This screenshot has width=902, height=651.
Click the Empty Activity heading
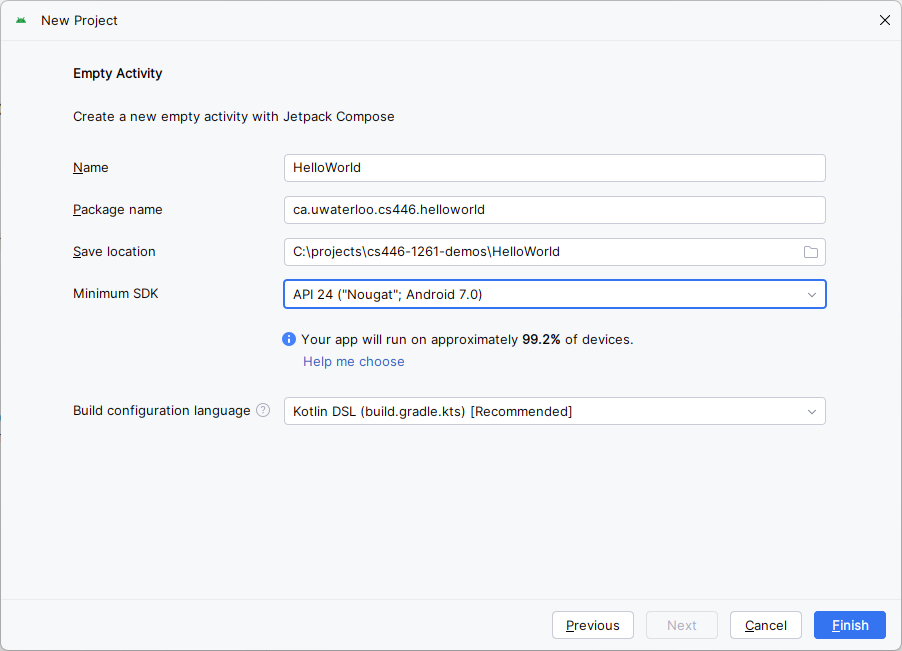[x=118, y=73]
